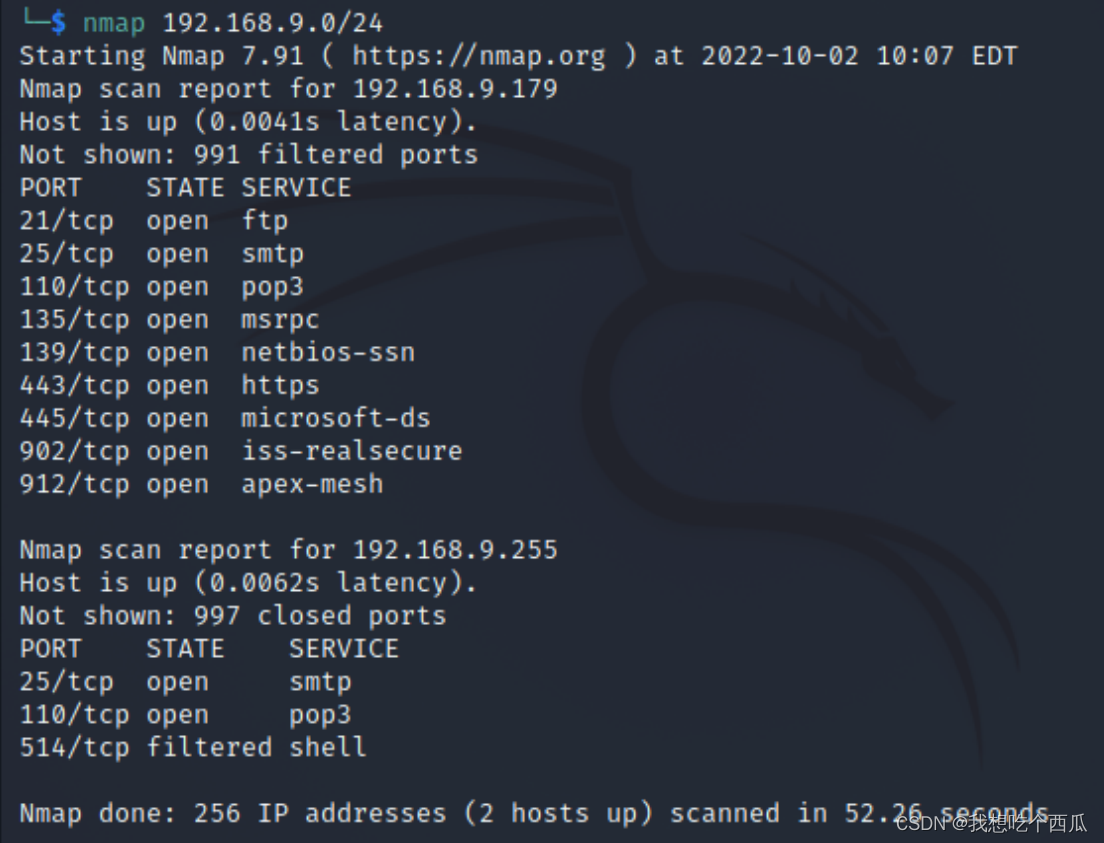Click the CSDN watermark text

(991, 823)
